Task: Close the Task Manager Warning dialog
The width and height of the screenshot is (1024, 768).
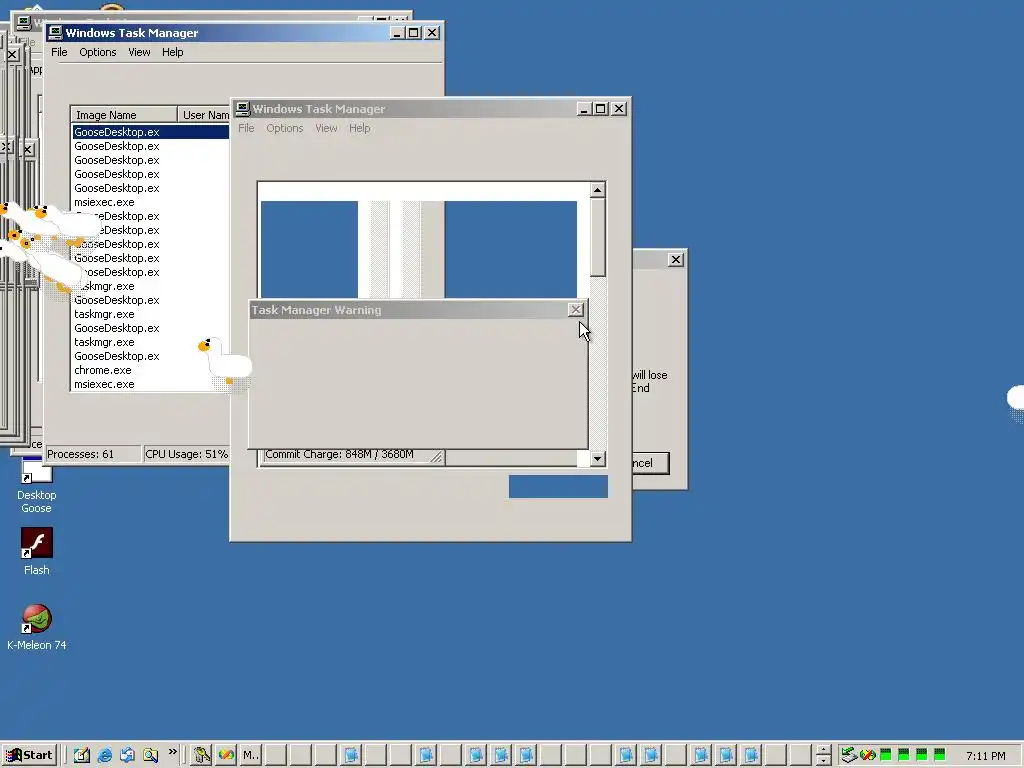Action: [x=575, y=310]
